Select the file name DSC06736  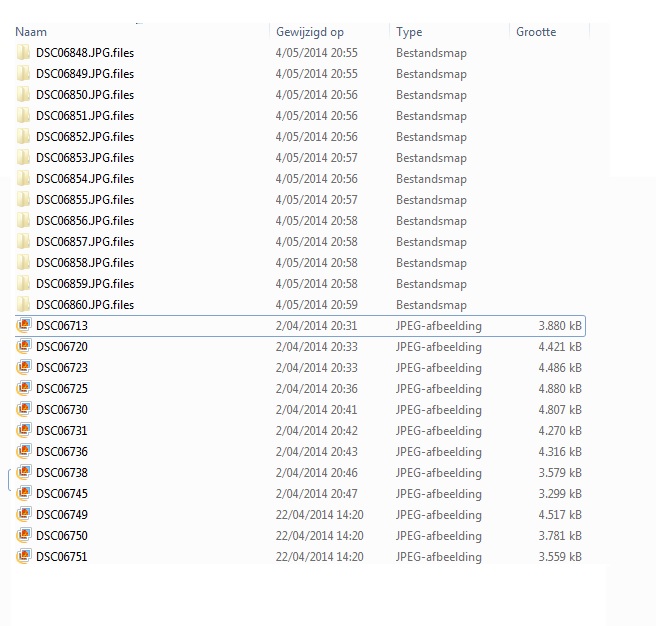(62, 452)
